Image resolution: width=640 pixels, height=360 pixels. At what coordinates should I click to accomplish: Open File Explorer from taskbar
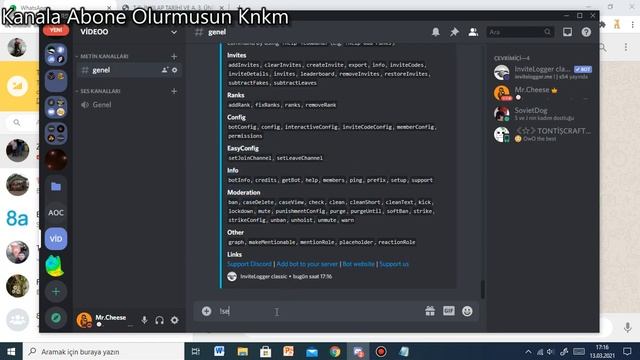pyautogui.click(x=242, y=351)
